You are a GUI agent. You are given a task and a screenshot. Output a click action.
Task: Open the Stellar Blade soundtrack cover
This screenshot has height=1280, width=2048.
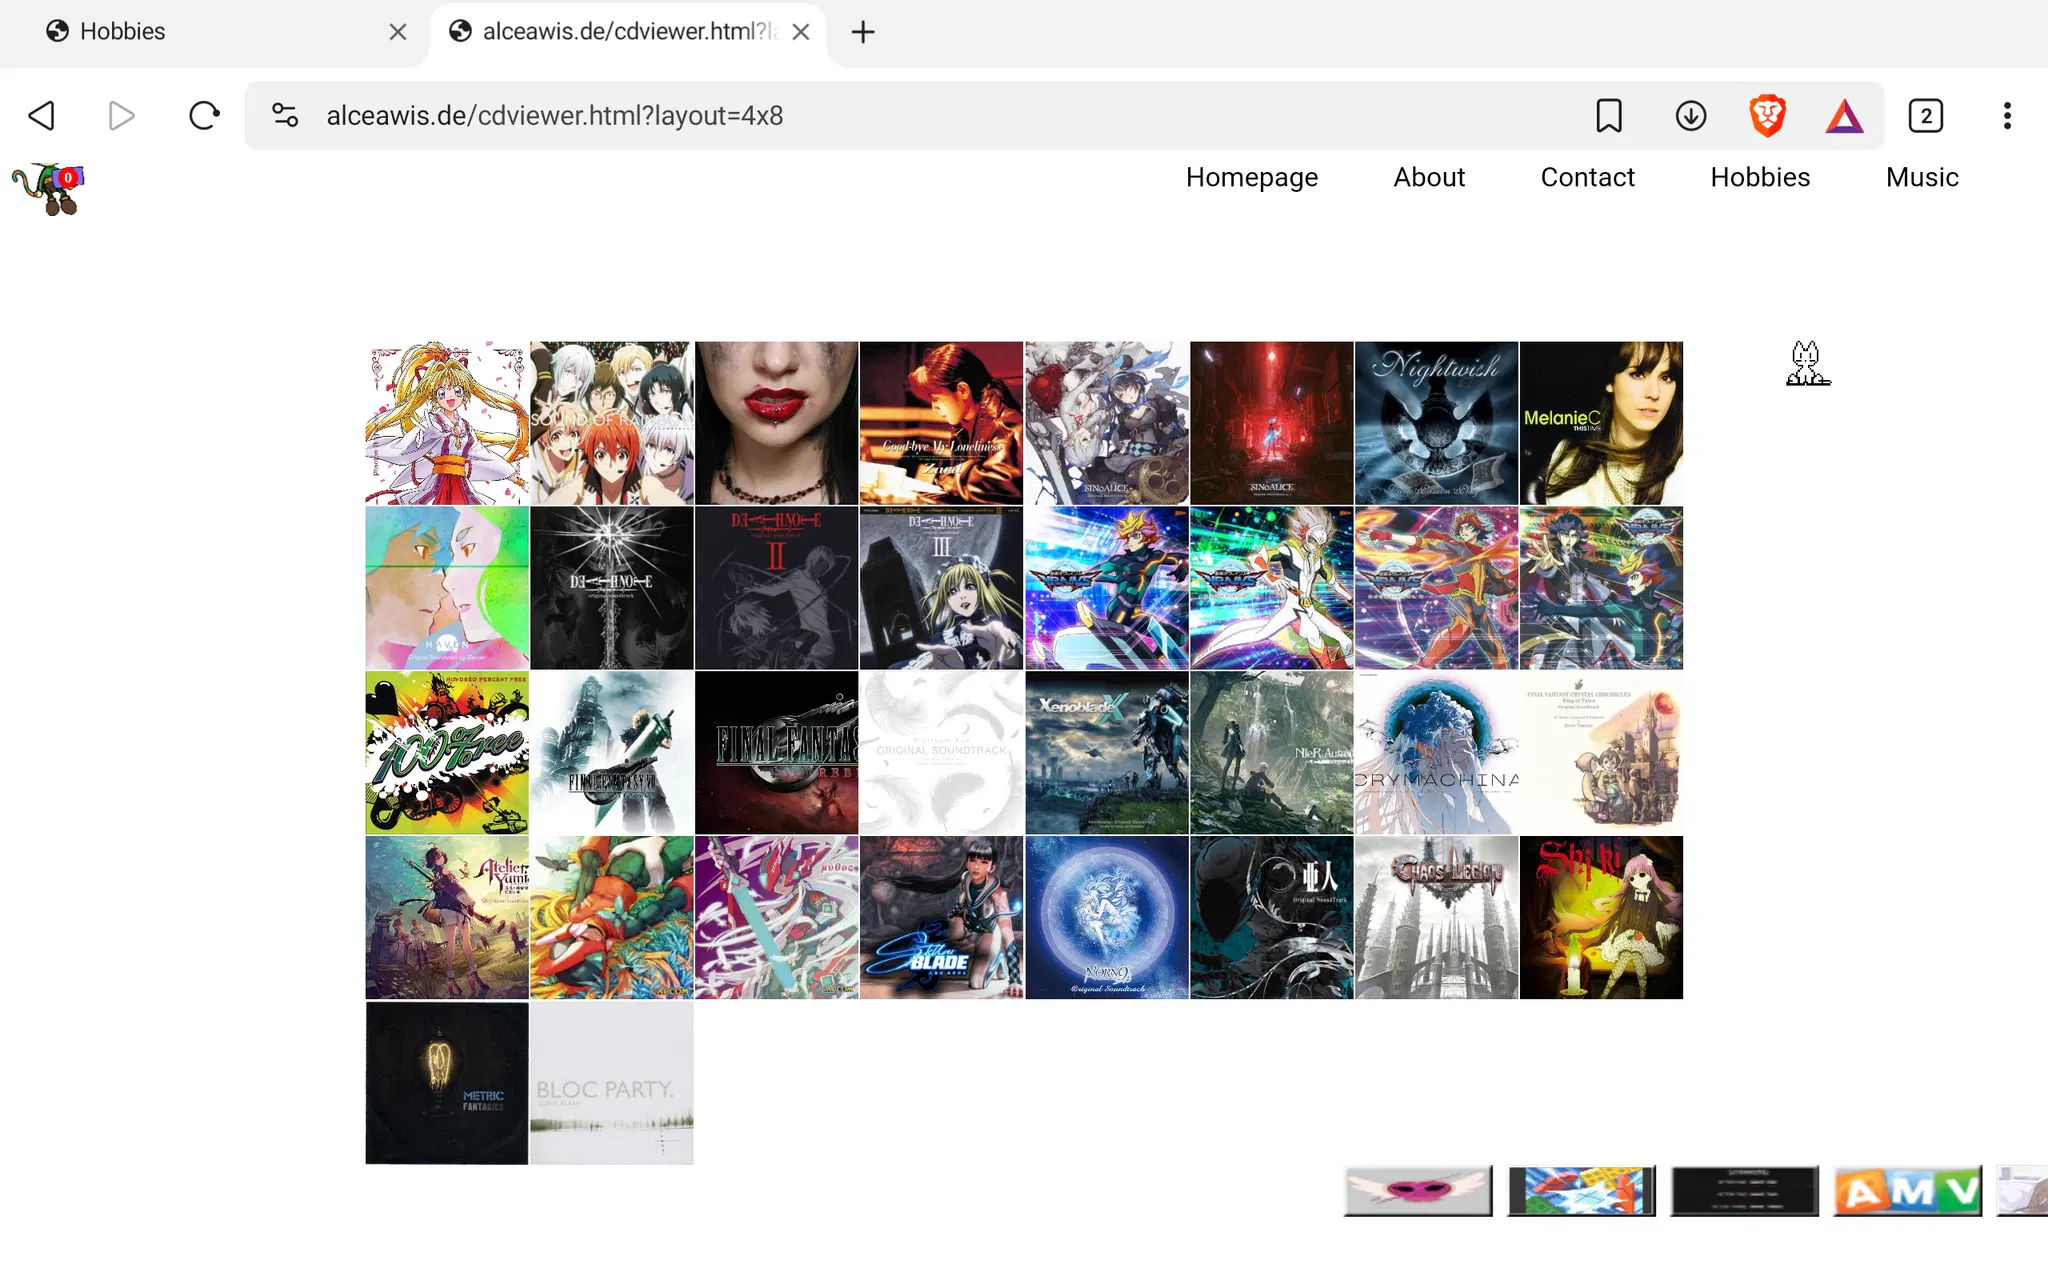[x=941, y=918]
